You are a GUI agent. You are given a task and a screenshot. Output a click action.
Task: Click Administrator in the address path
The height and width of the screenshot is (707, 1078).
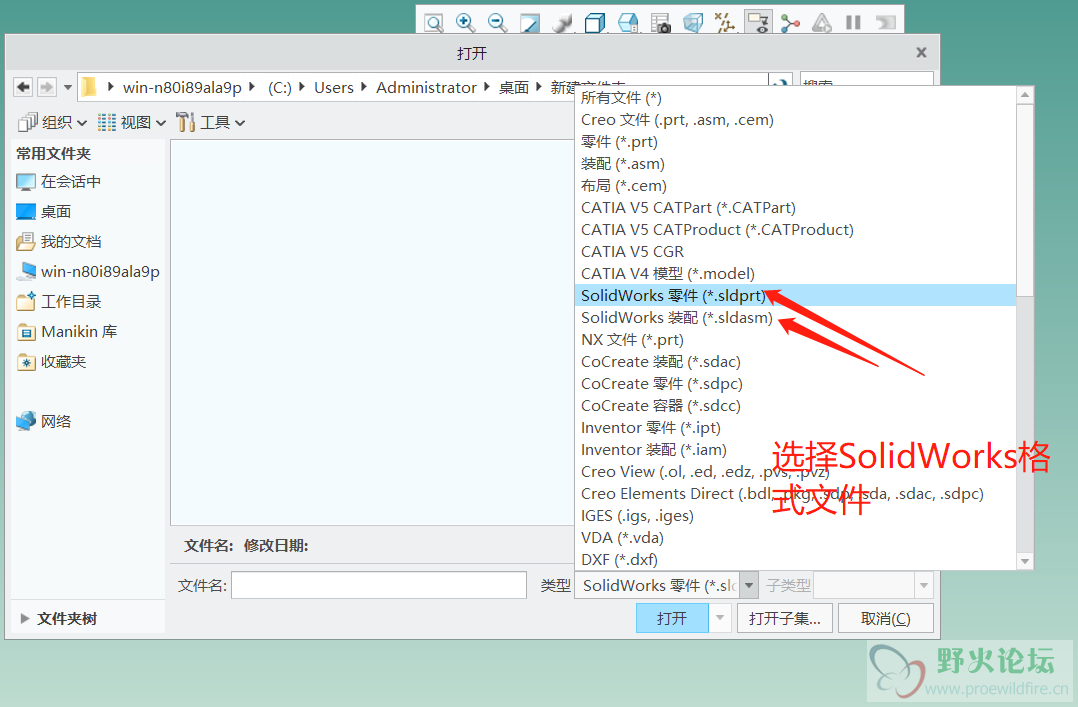click(x=426, y=88)
